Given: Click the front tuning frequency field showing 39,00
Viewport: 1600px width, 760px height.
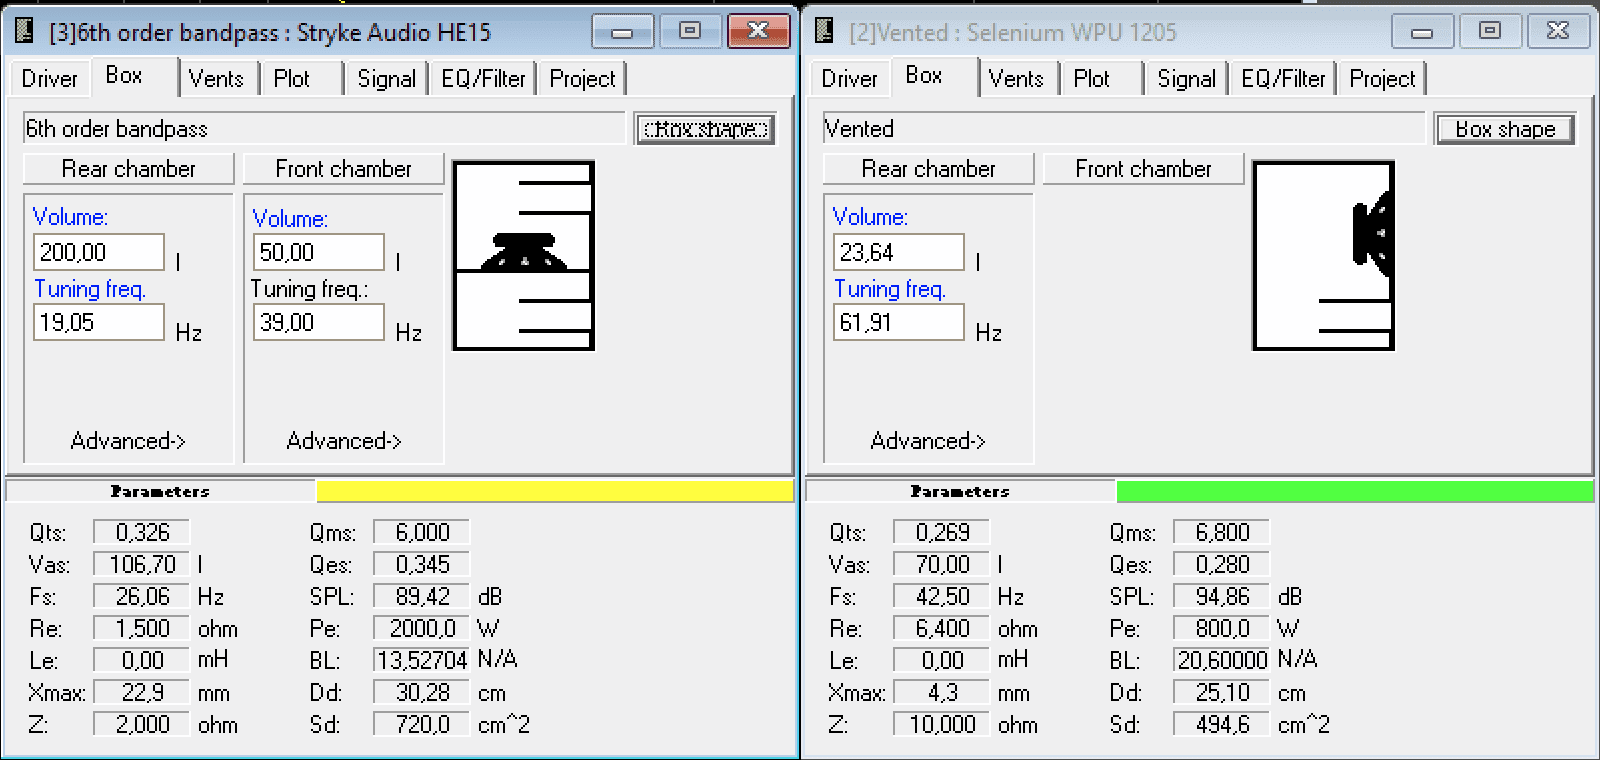Looking at the screenshot, I should pos(319,322).
